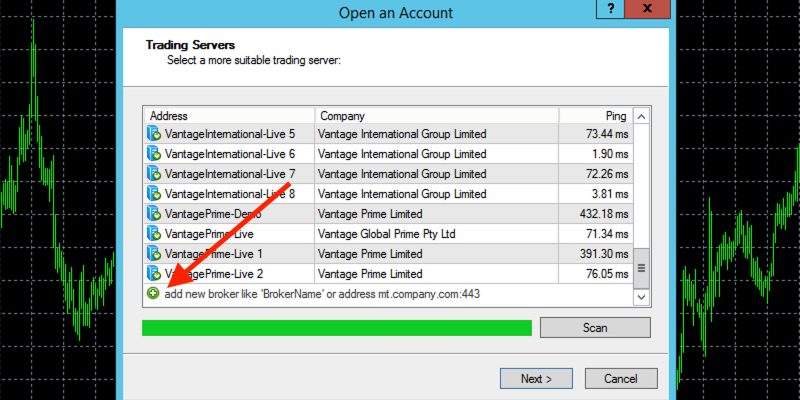Start a server Scan
This screenshot has width=800, height=400.
[x=595, y=328]
